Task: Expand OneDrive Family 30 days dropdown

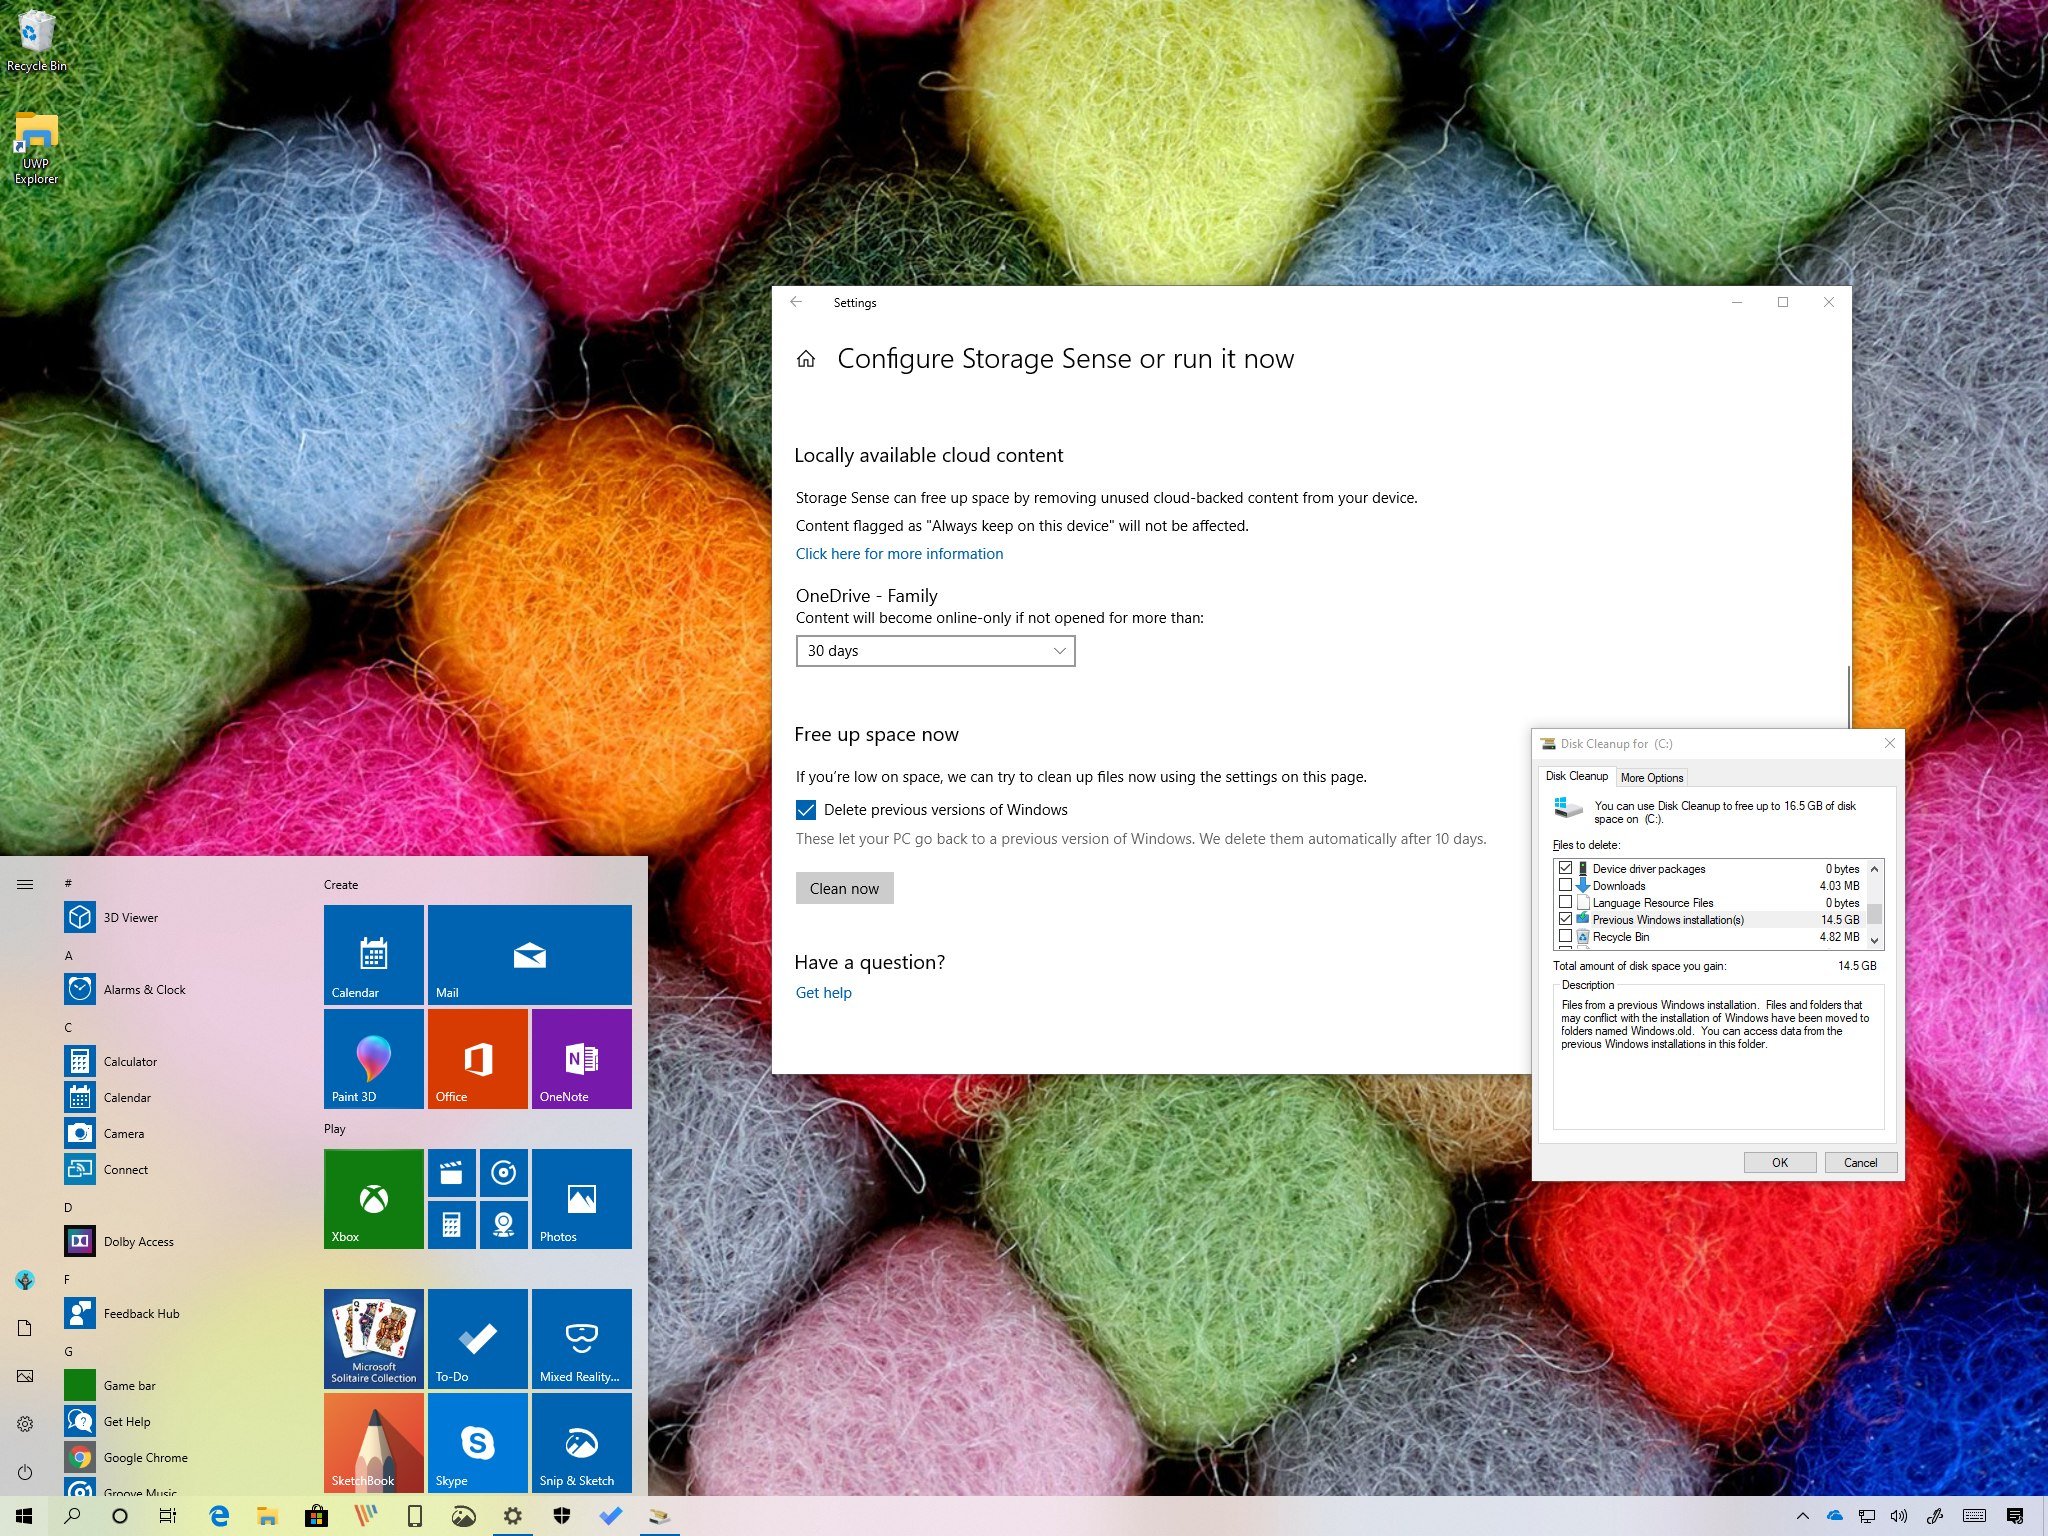Action: (934, 650)
